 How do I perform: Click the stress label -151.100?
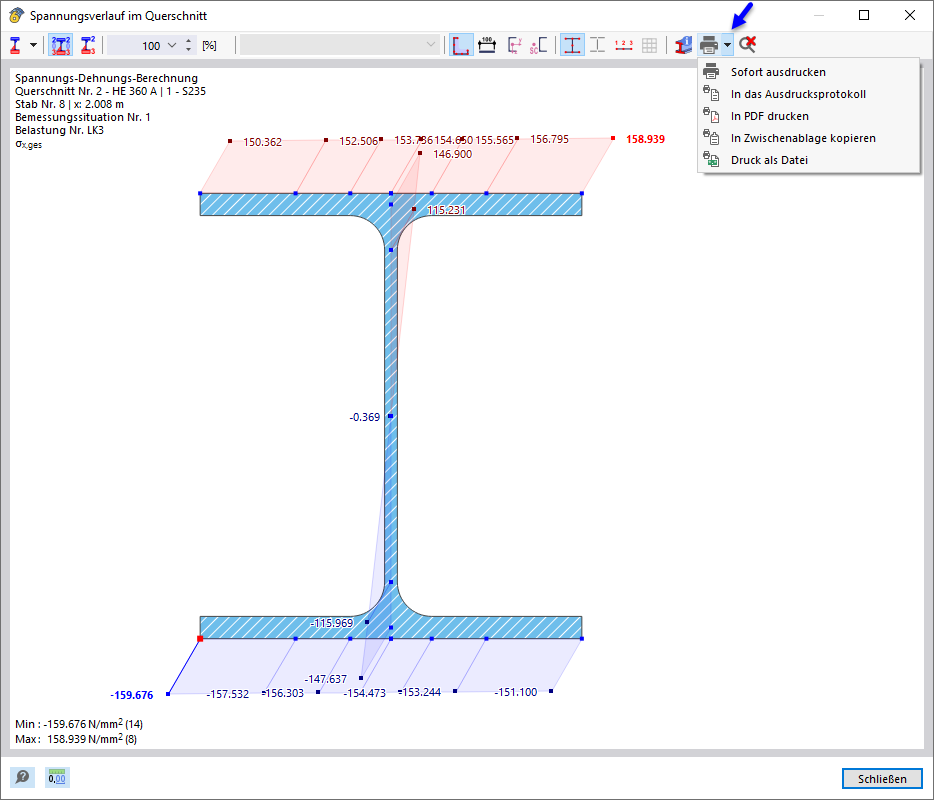pyautogui.click(x=516, y=692)
